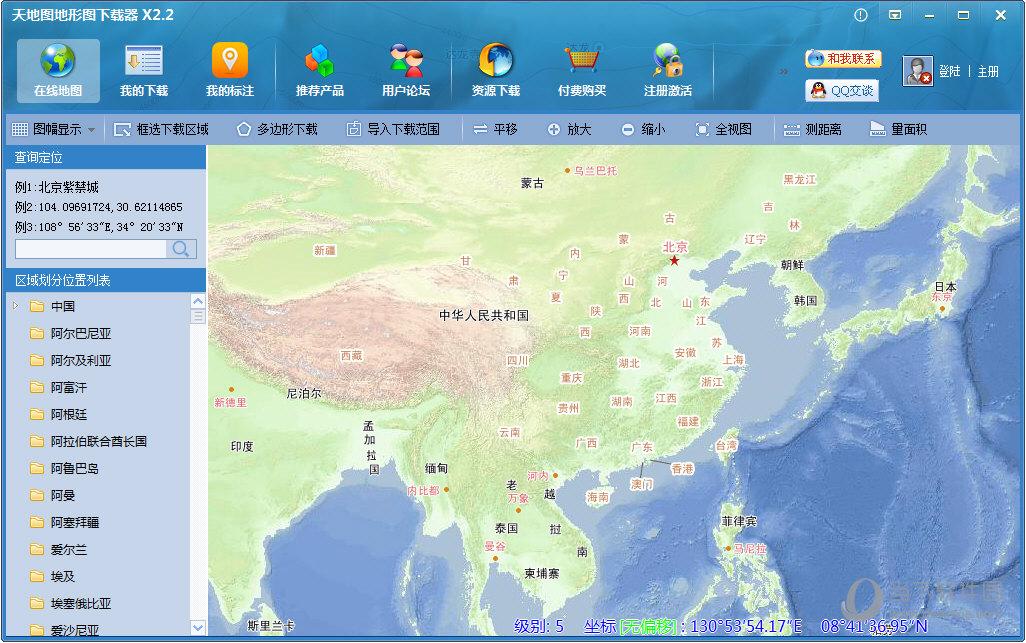The image size is (1026, 643).
Task: Click the search magnifier button
Action: tap(181, 249)
